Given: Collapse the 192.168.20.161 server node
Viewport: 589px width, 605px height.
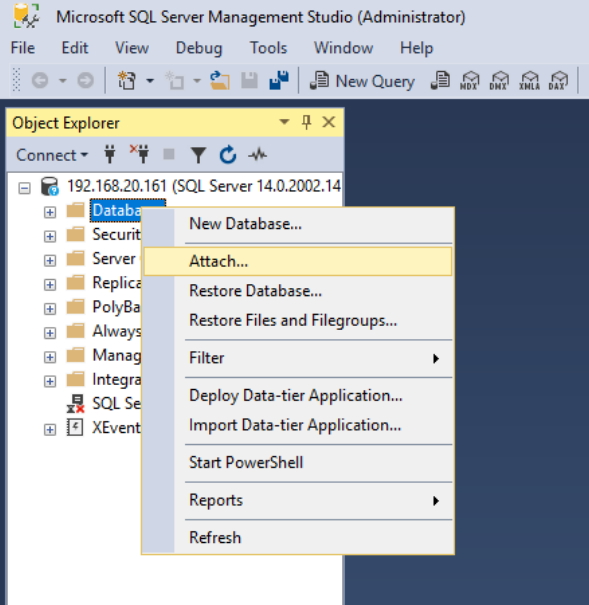Looking at the screenshot, I should pyautogui.click(x=24, y=188).
